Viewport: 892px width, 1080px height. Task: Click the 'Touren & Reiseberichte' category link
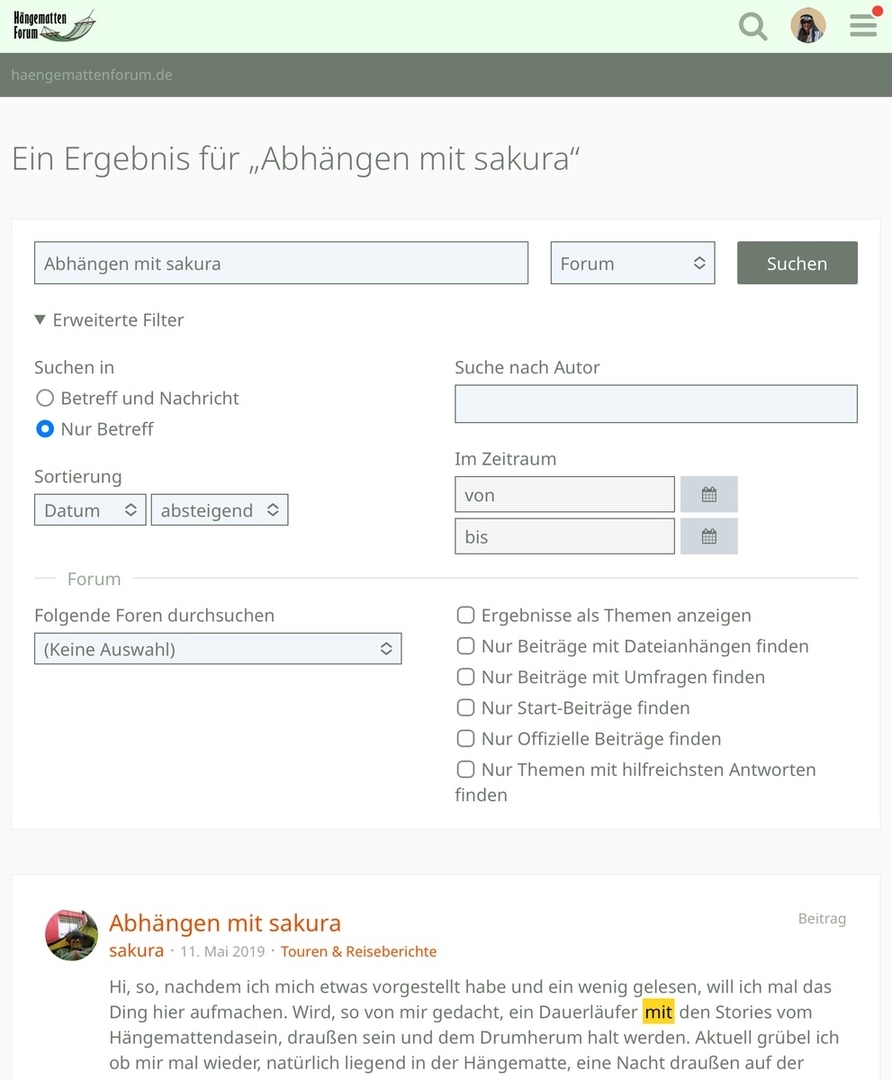[x=358, y=951]
